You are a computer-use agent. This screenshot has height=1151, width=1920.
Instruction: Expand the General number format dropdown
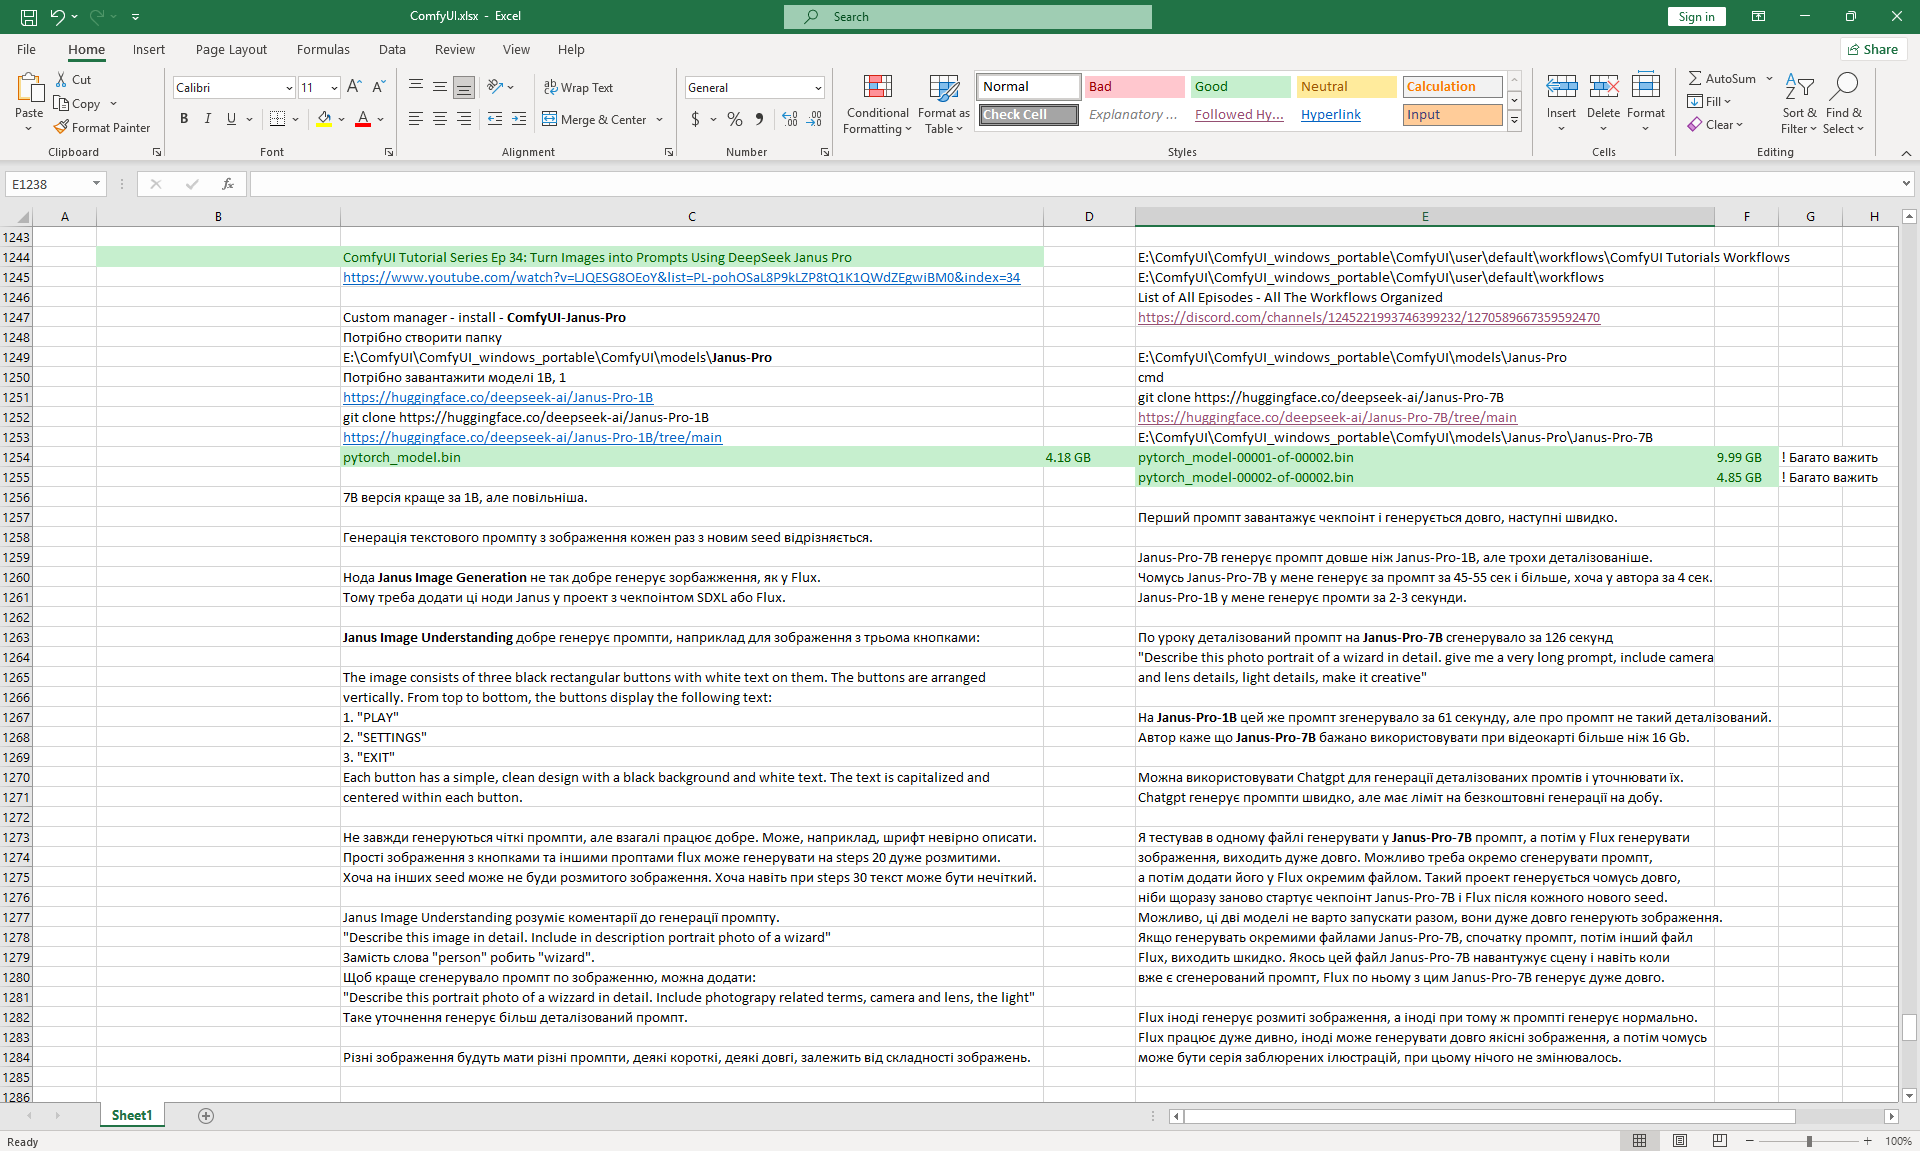pyautogui.click(x=818, y=88)
